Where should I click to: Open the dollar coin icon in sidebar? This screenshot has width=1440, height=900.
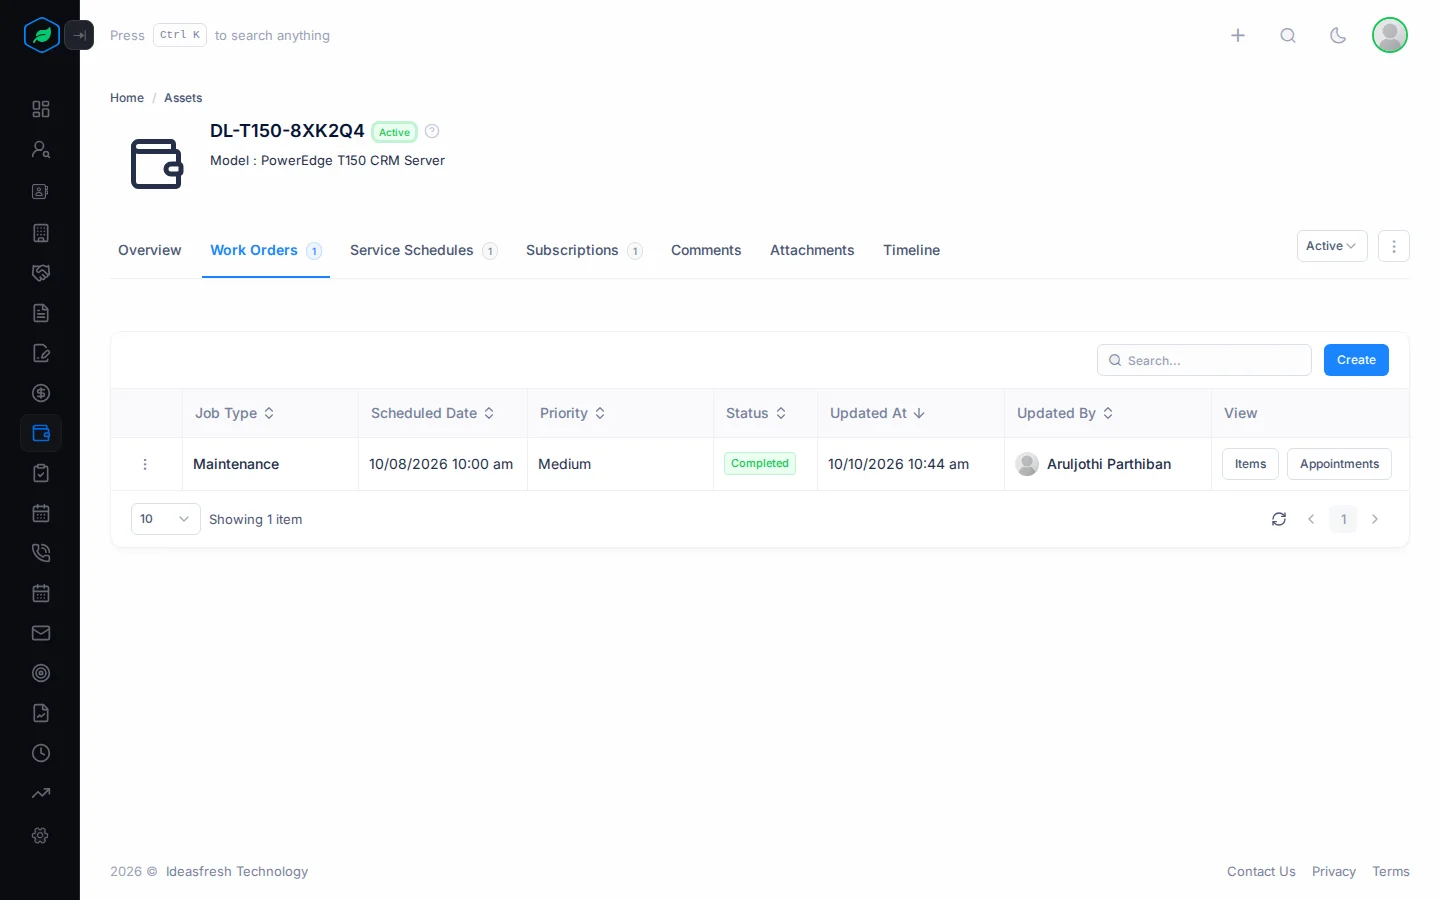[x=41, y=393]
